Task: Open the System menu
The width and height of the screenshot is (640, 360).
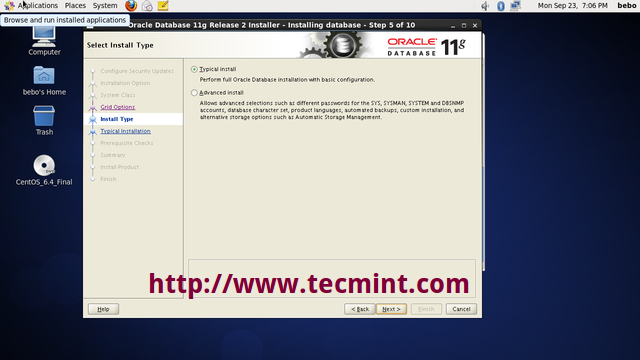Action: point(105,5)
